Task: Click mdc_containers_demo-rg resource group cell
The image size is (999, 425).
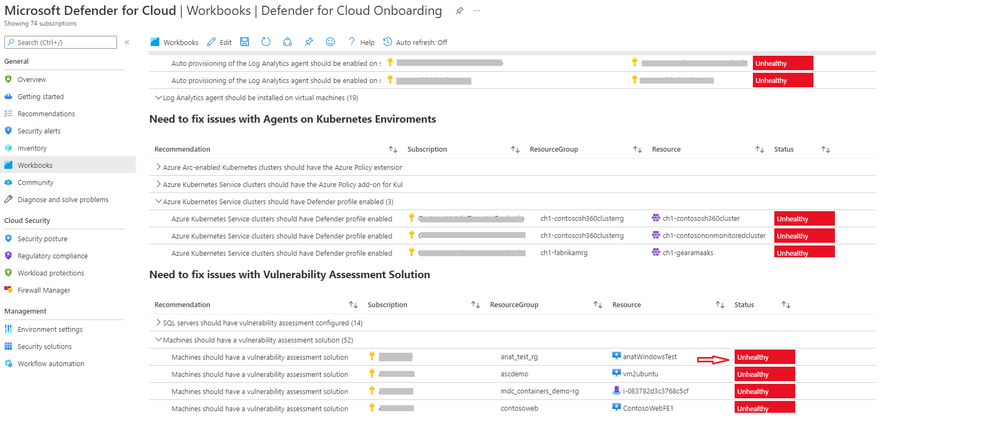Action: [x=539, y=391]
